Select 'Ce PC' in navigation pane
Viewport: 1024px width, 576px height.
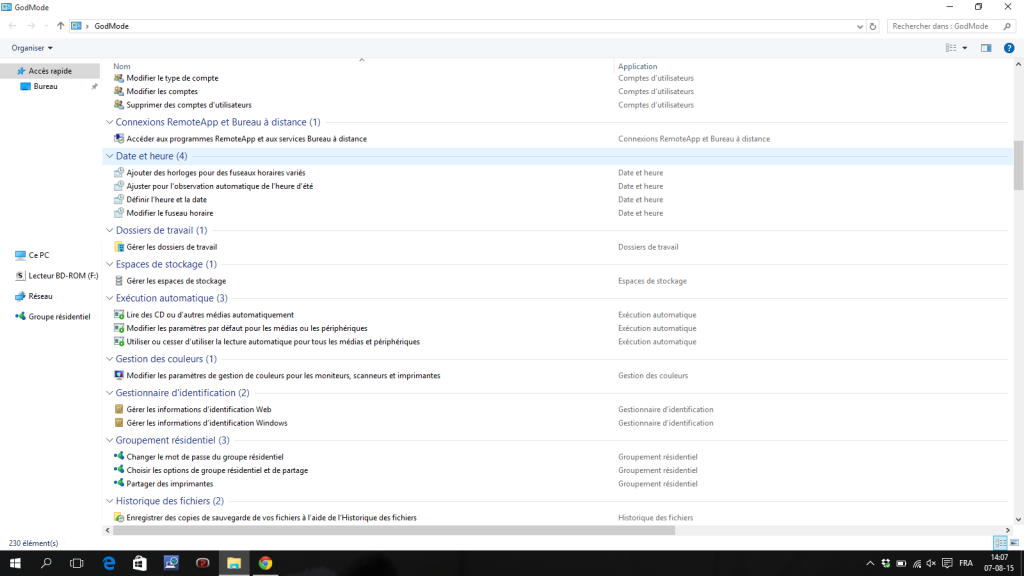click(x=38, y=255)
